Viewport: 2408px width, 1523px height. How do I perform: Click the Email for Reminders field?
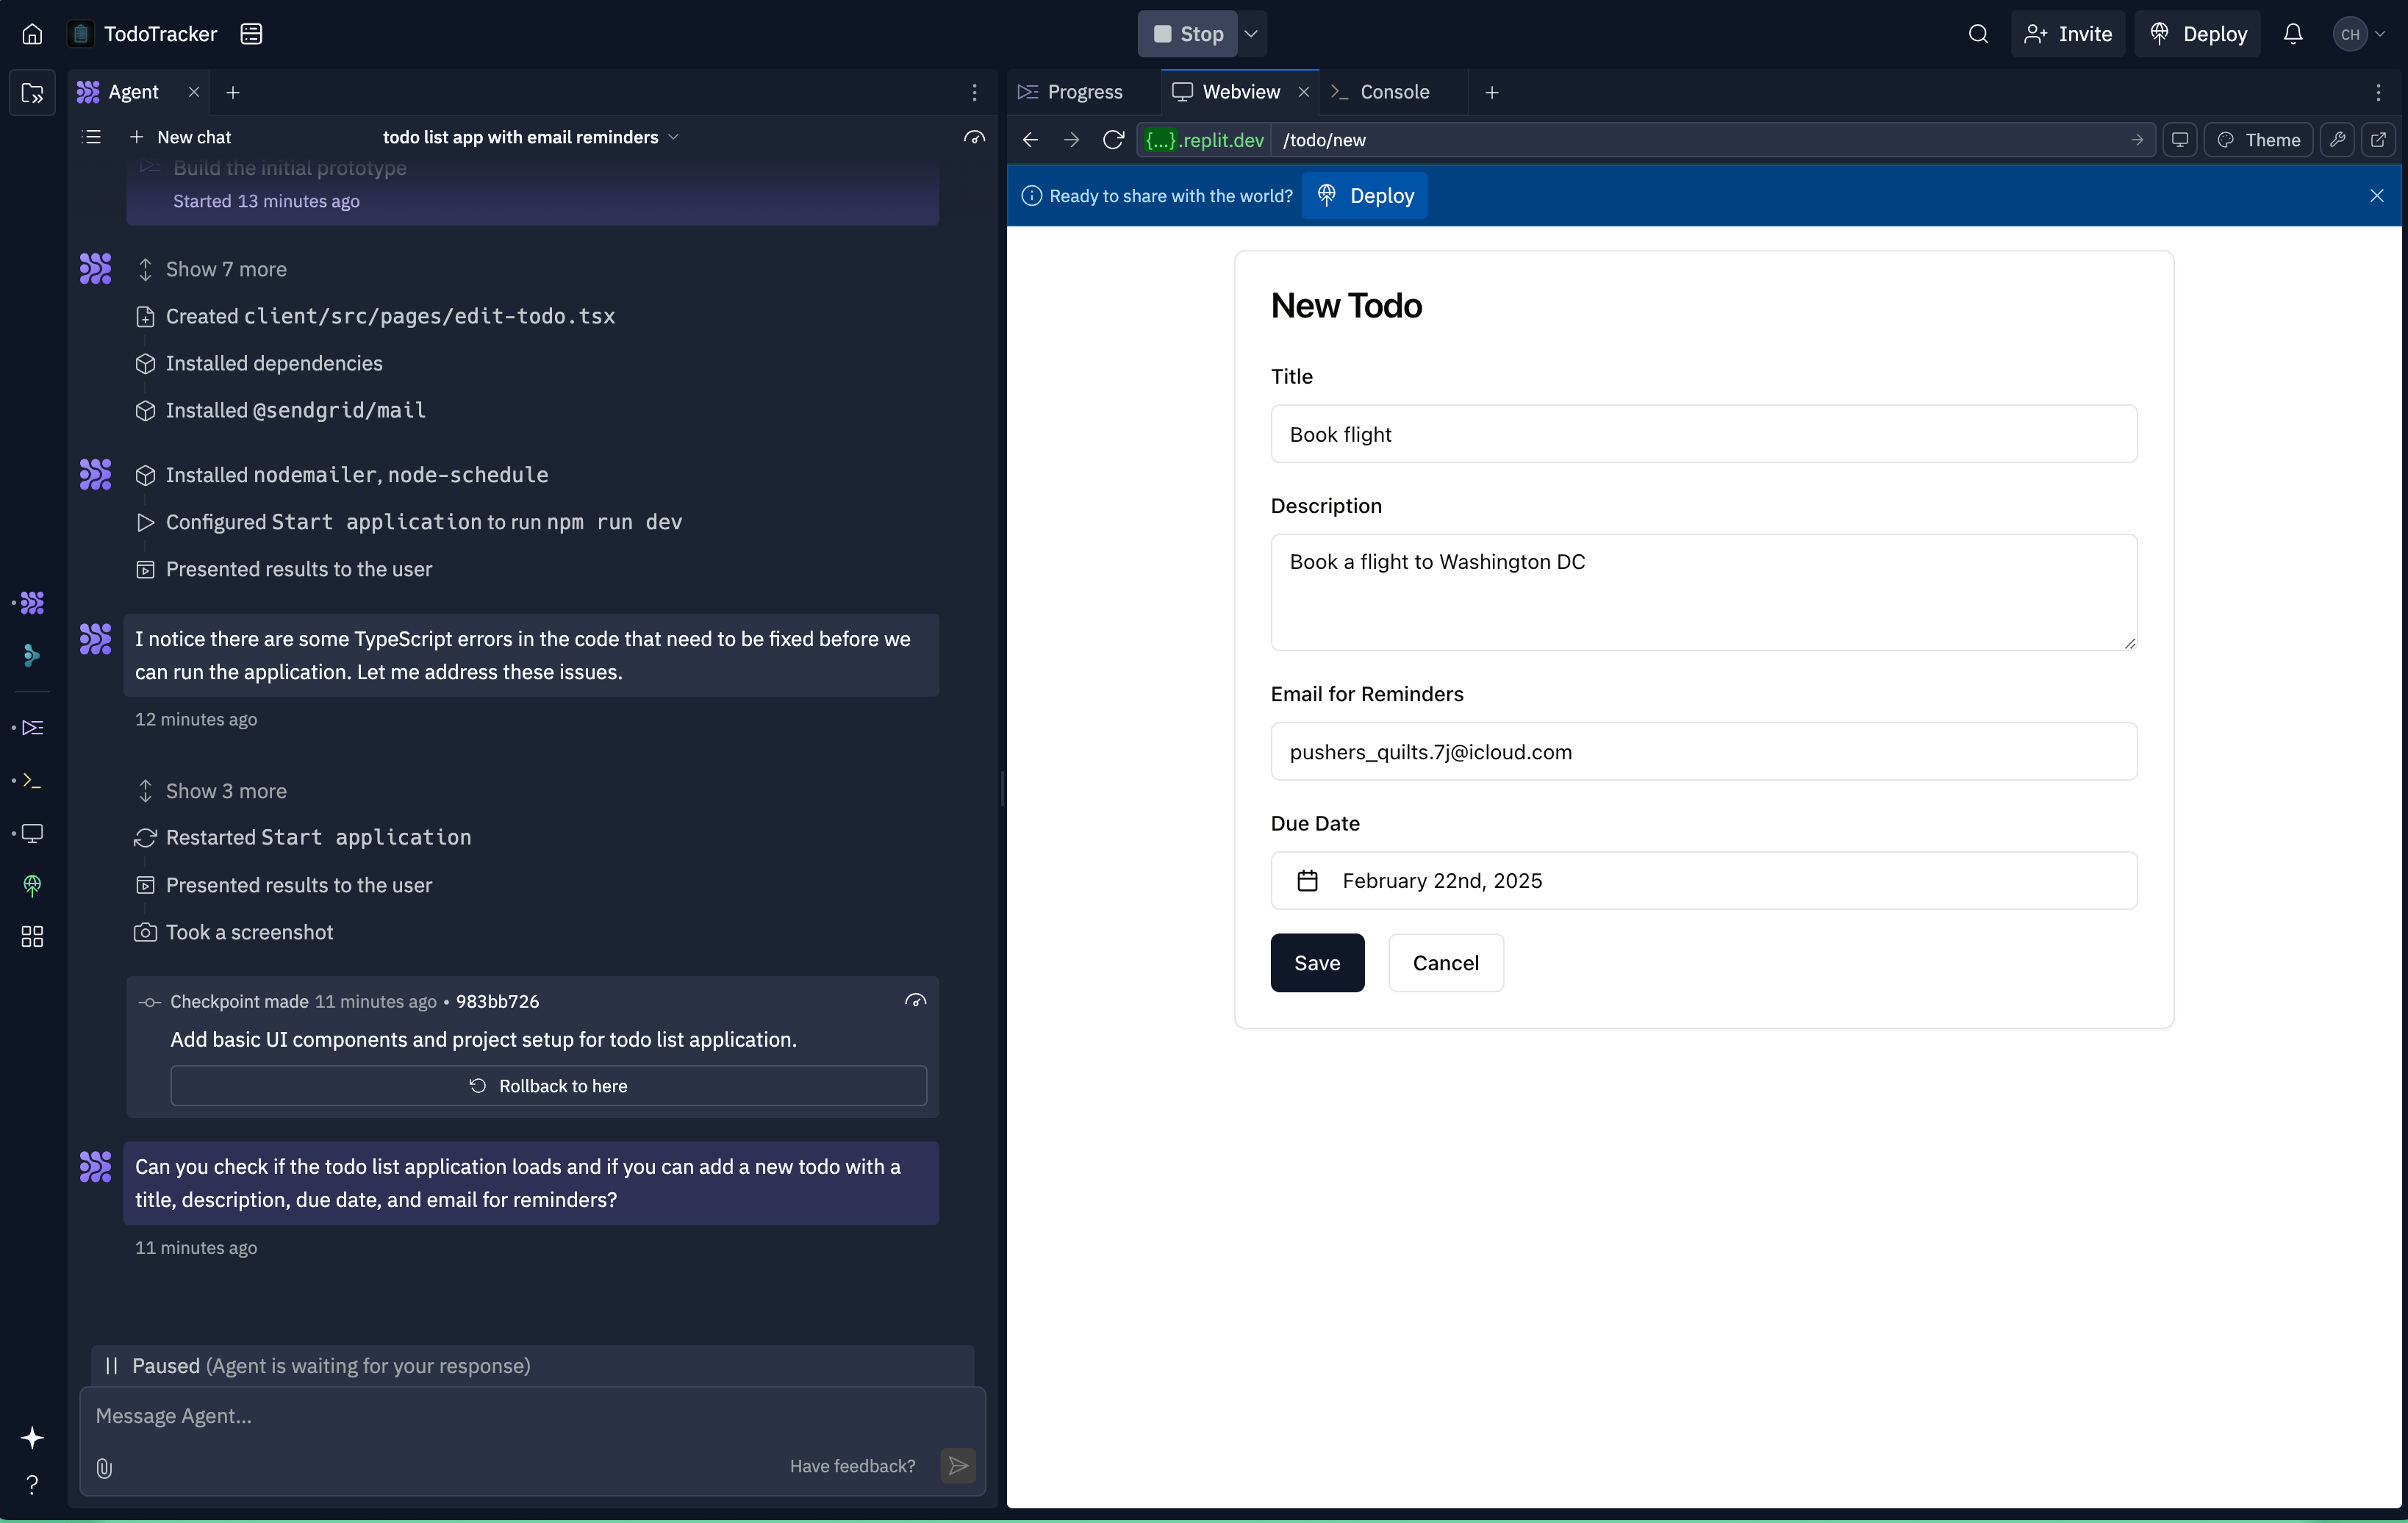click(1703, 752)
